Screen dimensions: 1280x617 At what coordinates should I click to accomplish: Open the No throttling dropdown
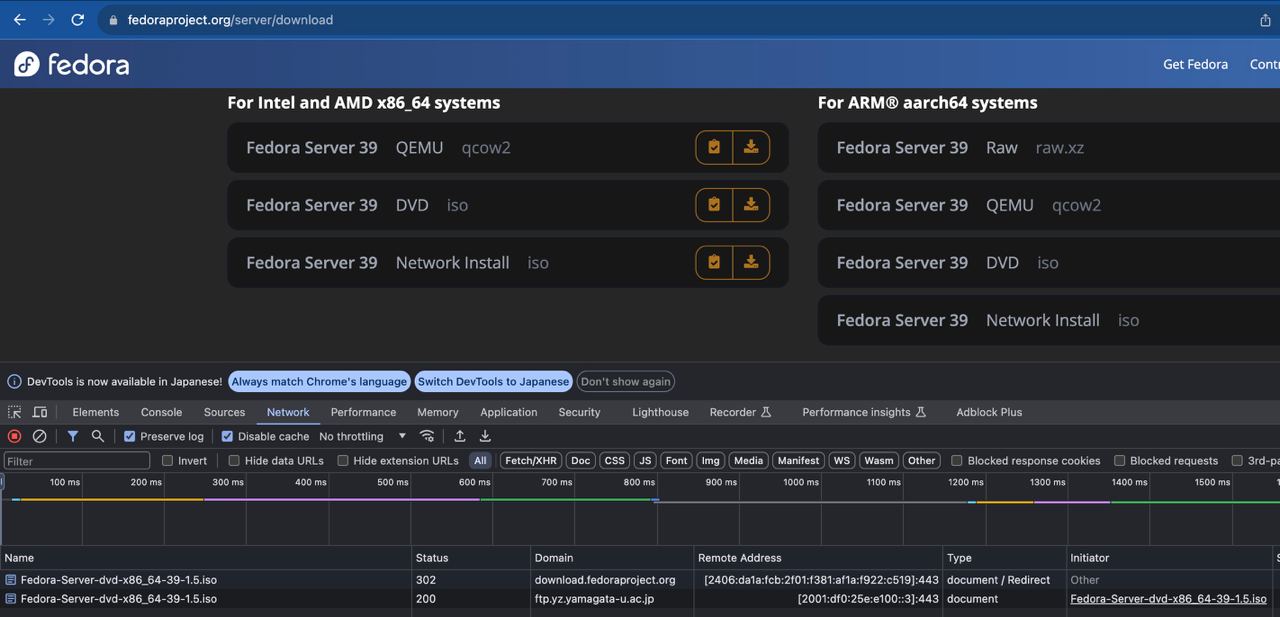(x=362, y=437)
